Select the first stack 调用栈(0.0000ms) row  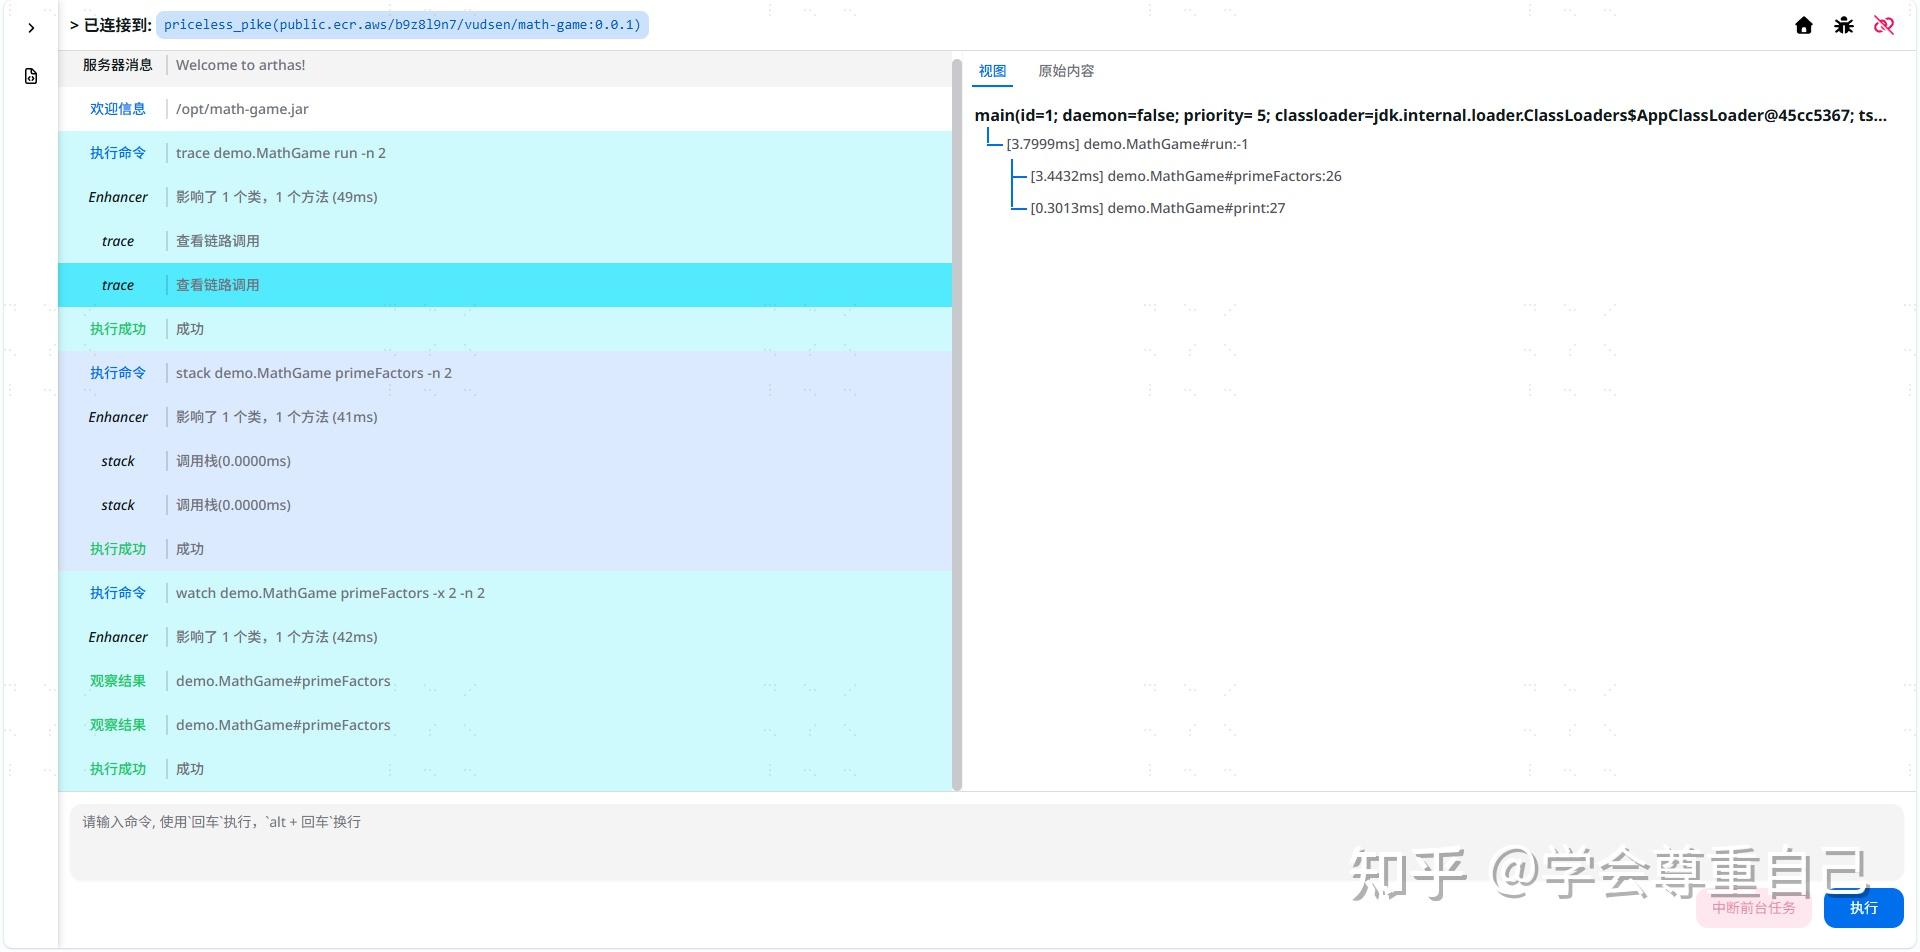pyautogui.click(x=505, y=461)
